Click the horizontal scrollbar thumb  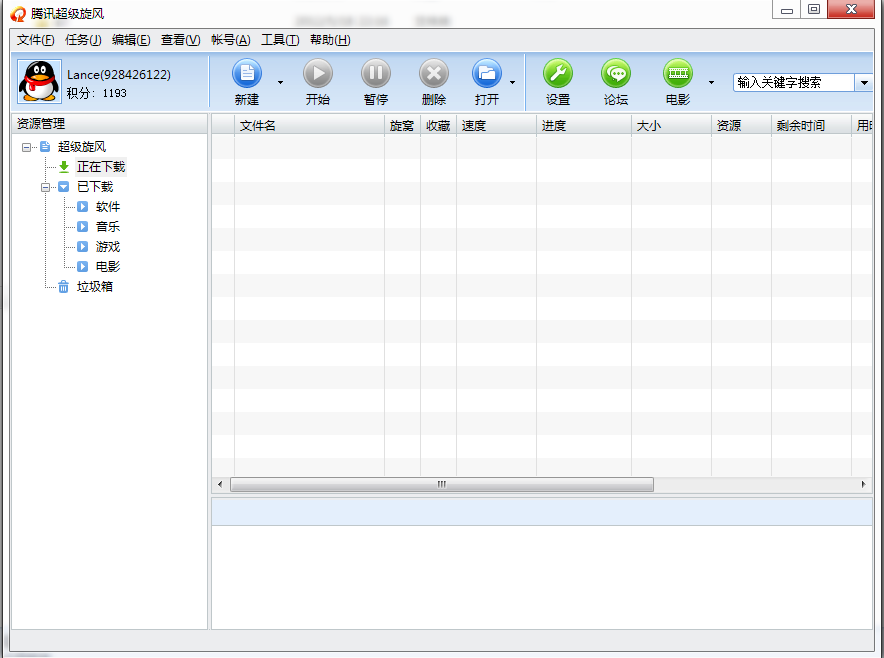tap(441, 485)
